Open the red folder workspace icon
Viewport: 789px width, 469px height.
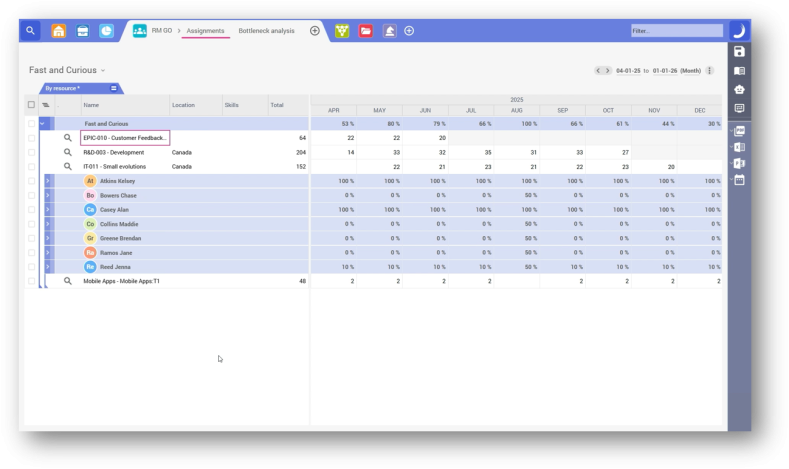(x=366, y=31)
